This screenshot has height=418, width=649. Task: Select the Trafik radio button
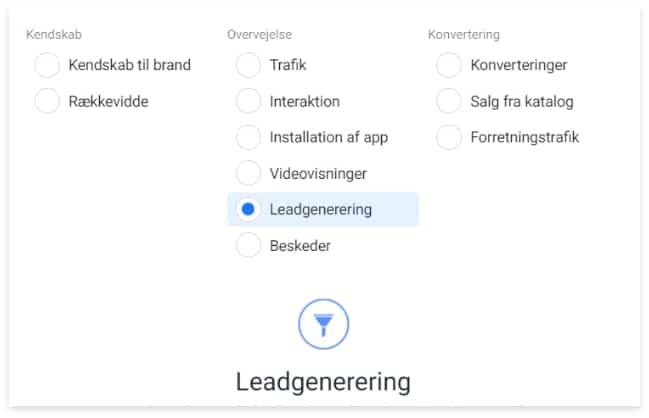(248, 65)
